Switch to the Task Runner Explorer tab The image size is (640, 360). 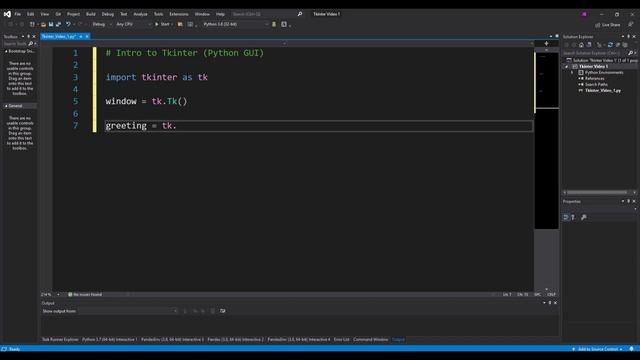click(x=60, y=339)
